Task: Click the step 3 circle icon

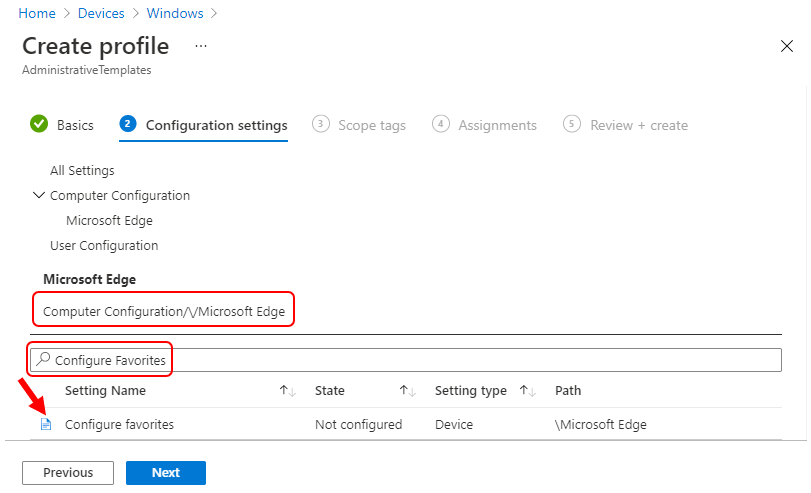Action: point(321,124)
